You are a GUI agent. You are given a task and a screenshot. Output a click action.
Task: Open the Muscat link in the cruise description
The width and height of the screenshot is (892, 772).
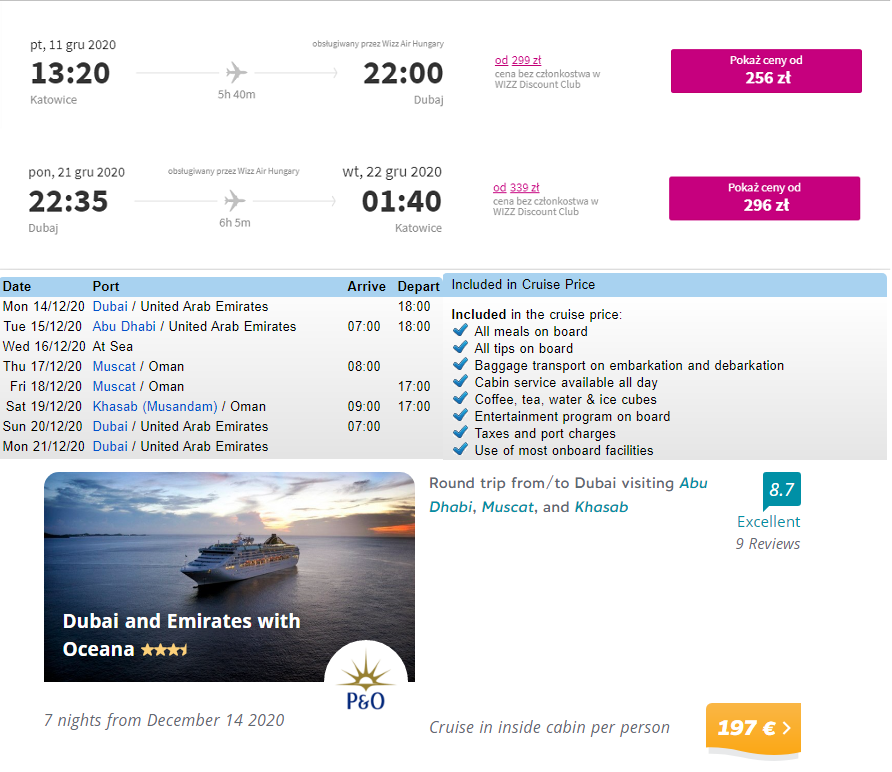[x=508, y=507]
